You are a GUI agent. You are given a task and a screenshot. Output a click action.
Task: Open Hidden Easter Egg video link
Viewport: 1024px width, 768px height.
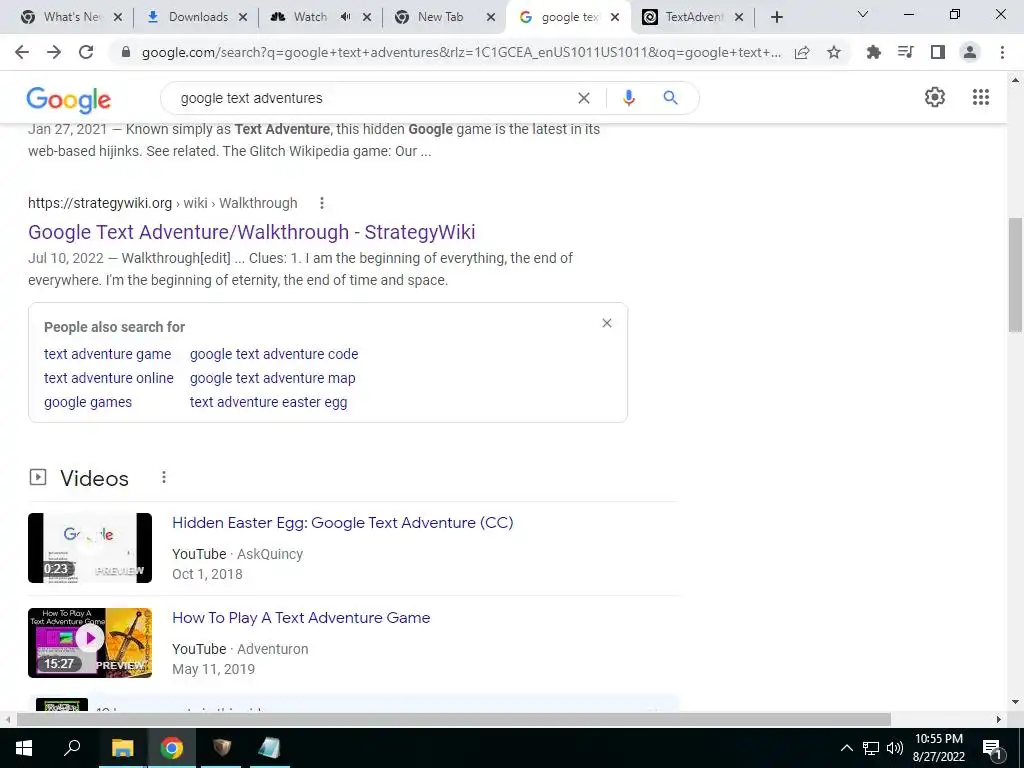pyautogui.click(x=343, y=522)
